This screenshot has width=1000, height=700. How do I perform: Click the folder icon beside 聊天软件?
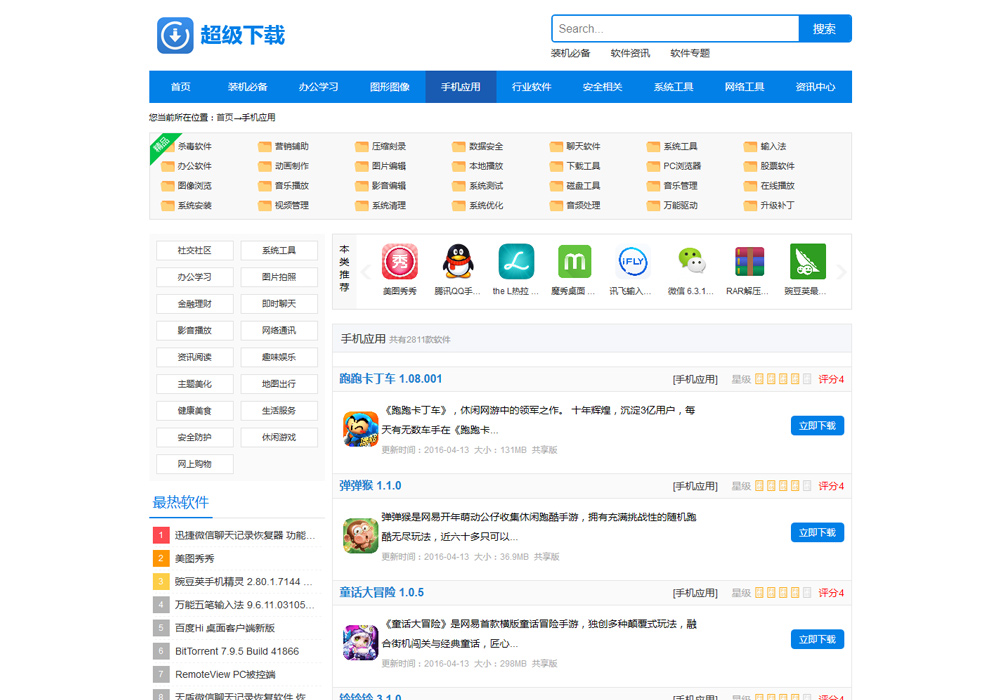(x=556, y=147)
